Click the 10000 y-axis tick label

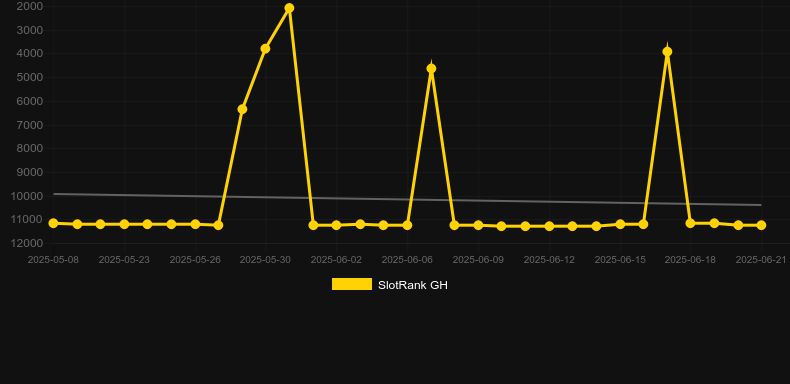27,196
